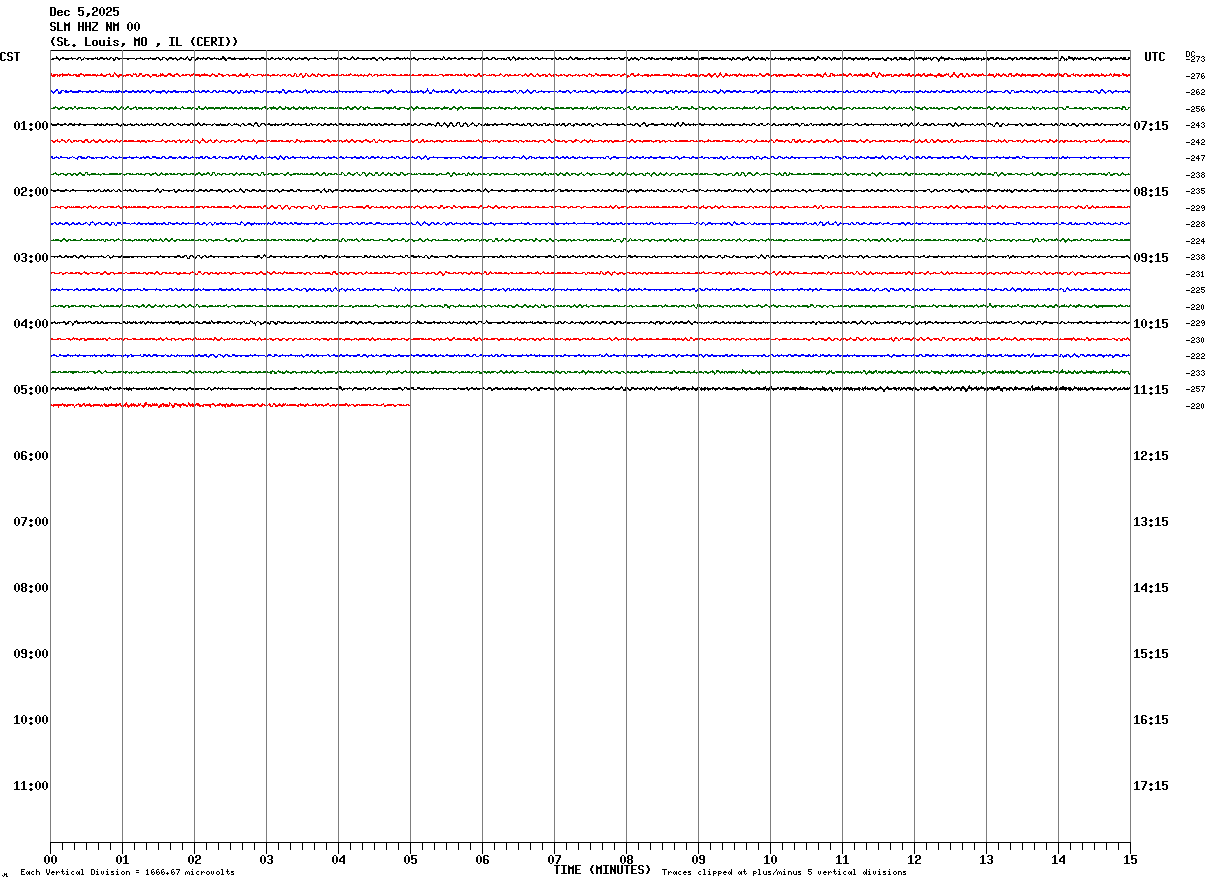Screen dimensions: 1210x886
Task: Select the 04:00 CST time label
Action: tap(31, 324)
